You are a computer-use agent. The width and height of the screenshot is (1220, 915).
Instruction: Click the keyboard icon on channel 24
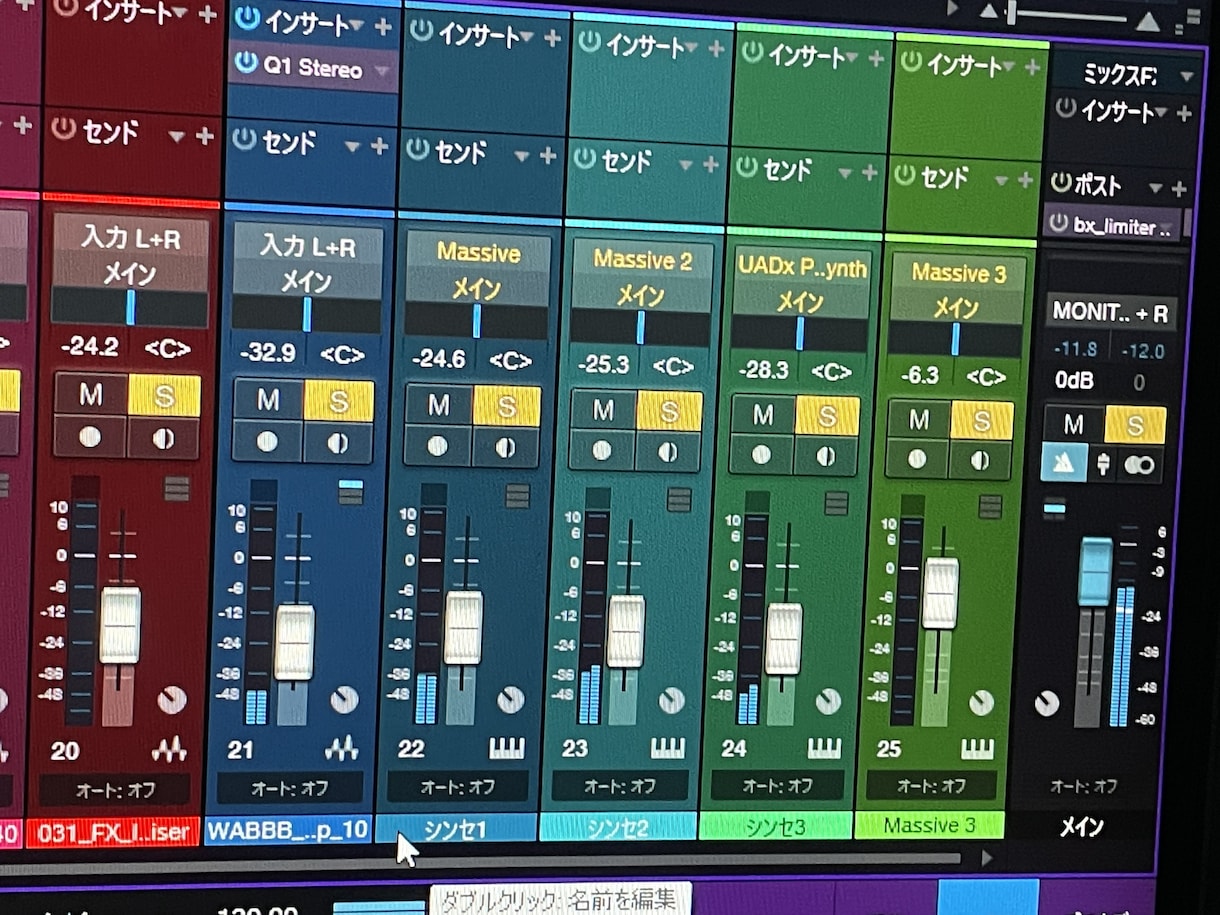coord(824,748)
